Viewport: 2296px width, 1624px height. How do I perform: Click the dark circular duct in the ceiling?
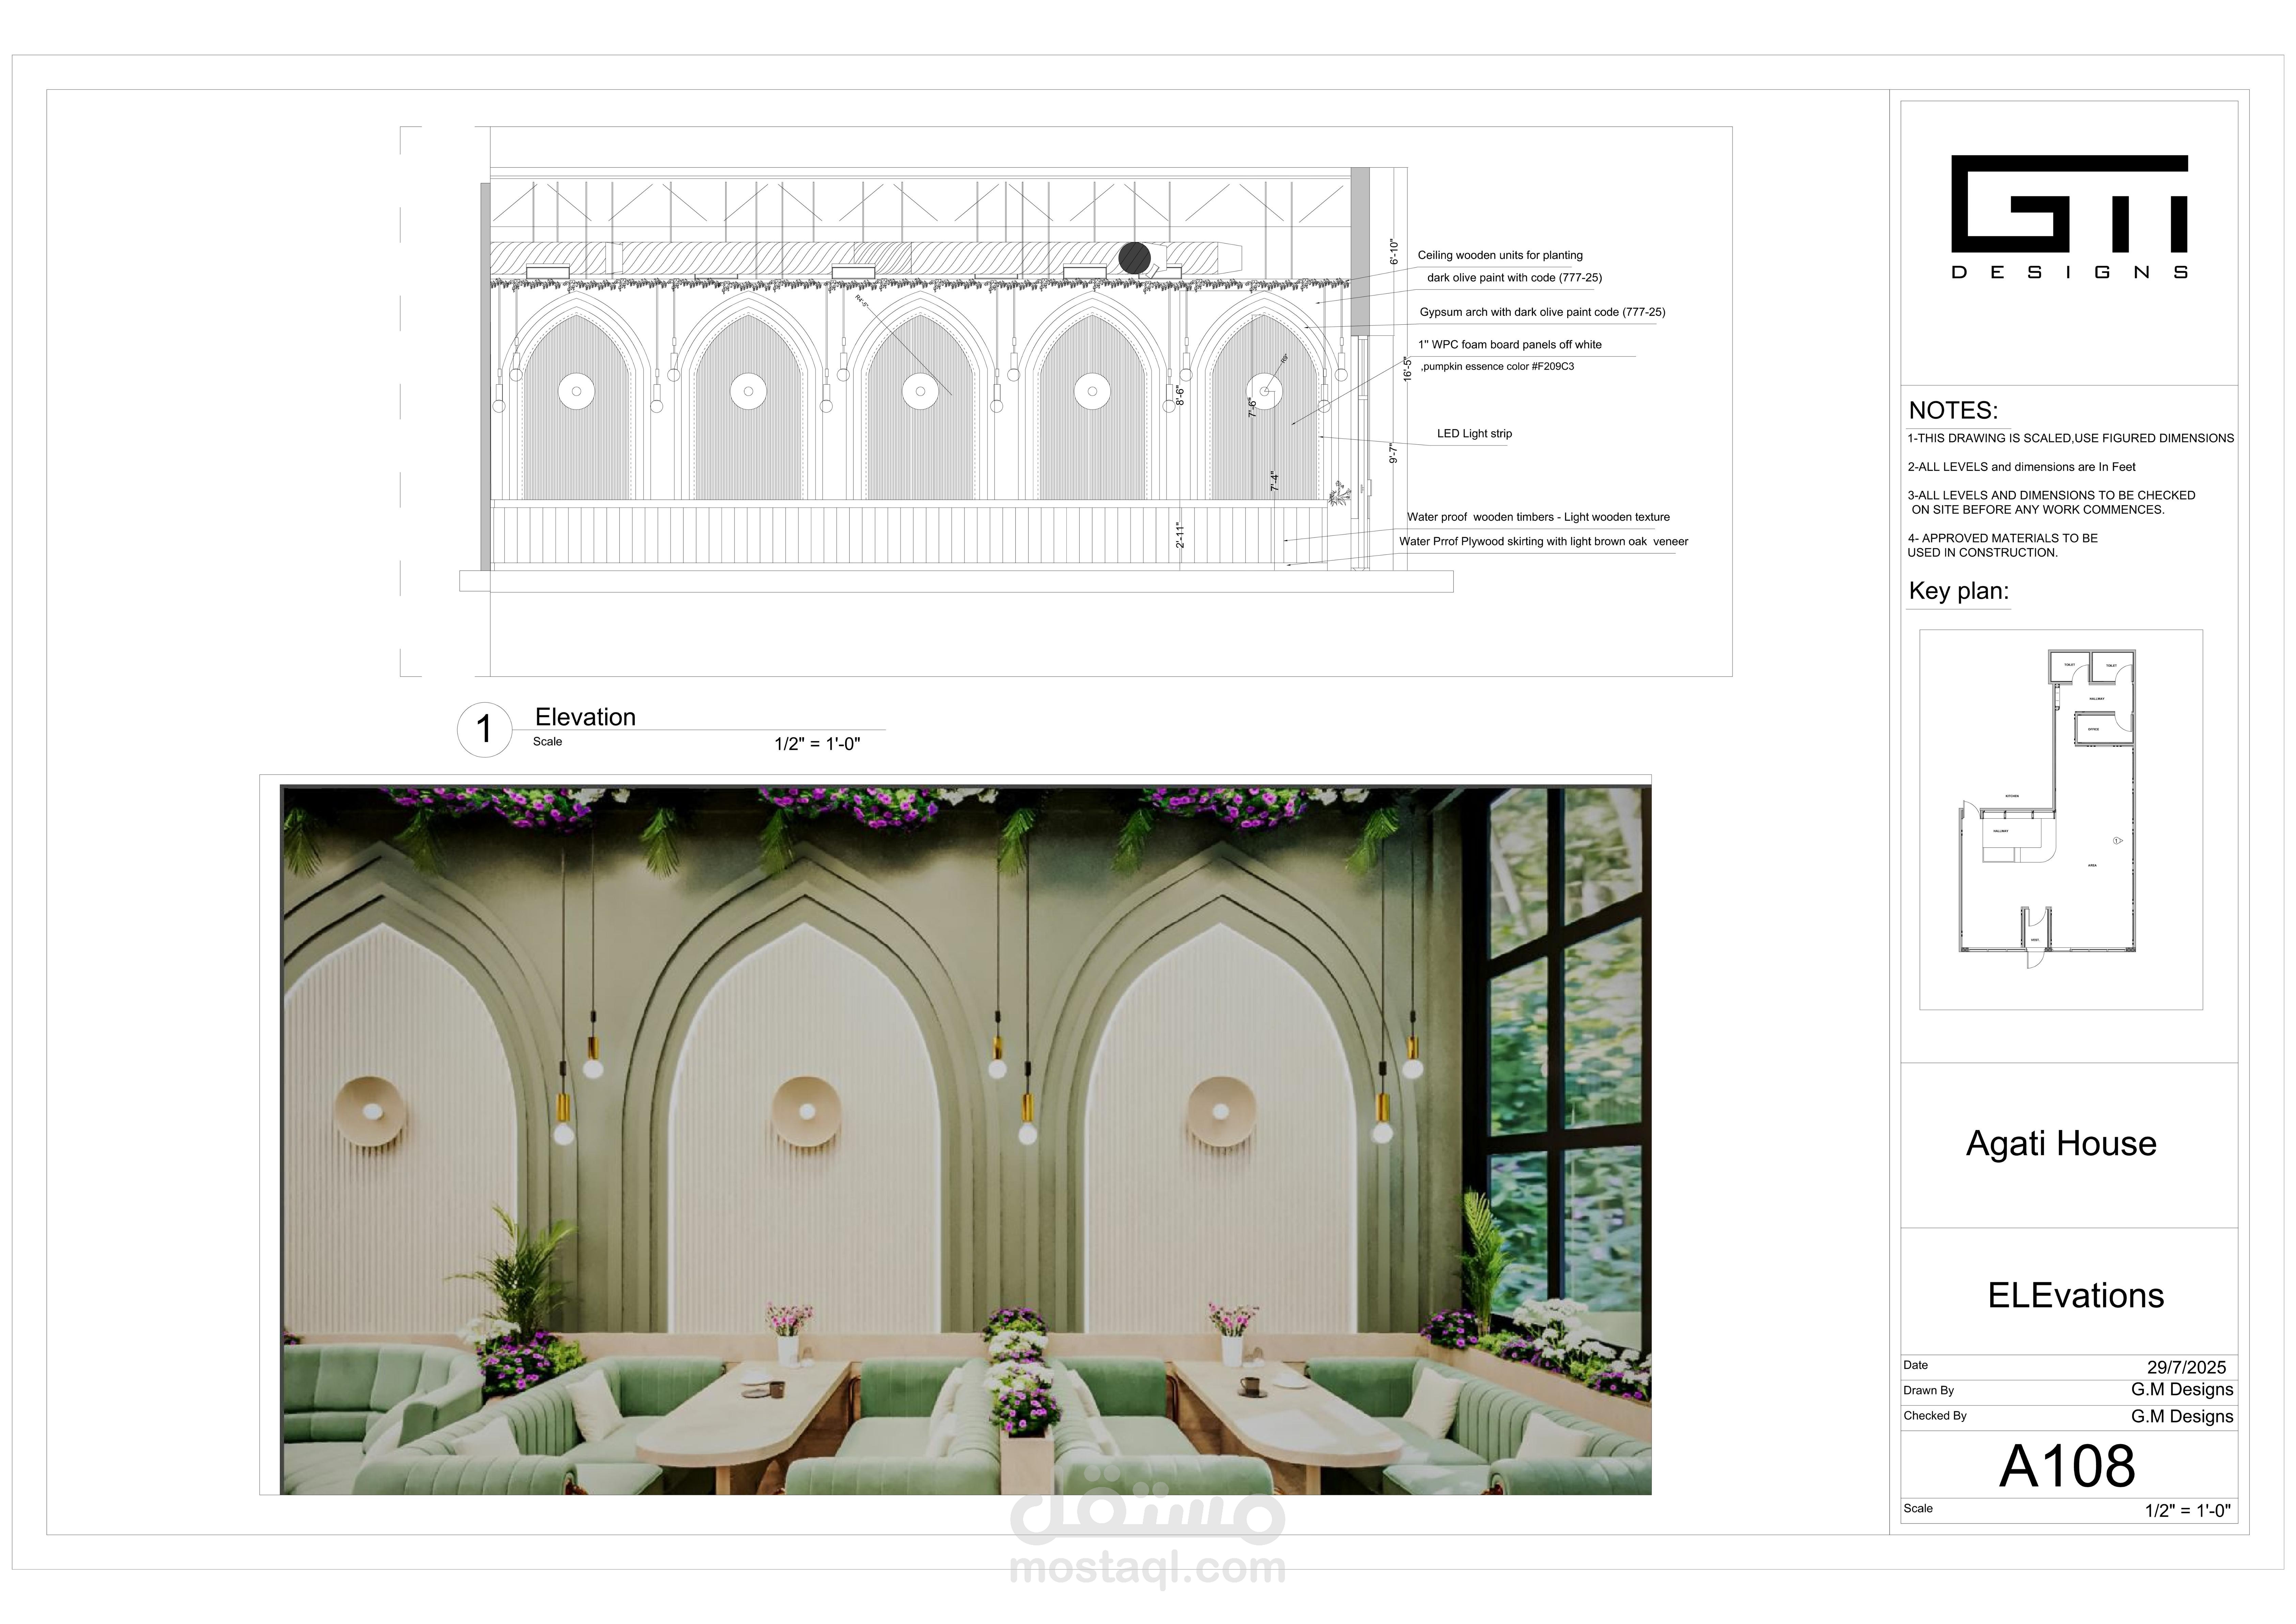click(x=1134, y=258)
